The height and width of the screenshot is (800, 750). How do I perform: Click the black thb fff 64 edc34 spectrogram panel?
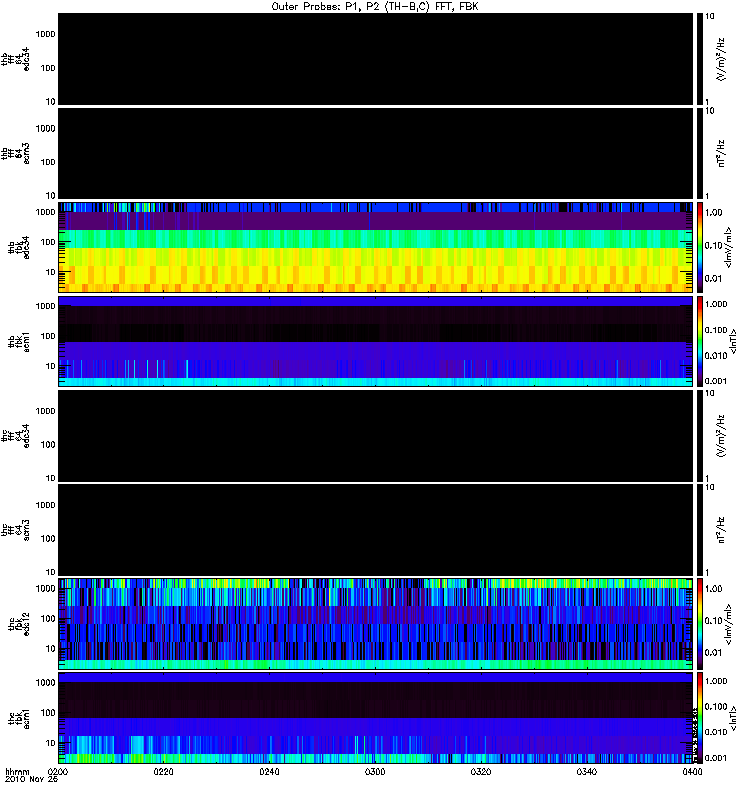[x=376, y=59]
